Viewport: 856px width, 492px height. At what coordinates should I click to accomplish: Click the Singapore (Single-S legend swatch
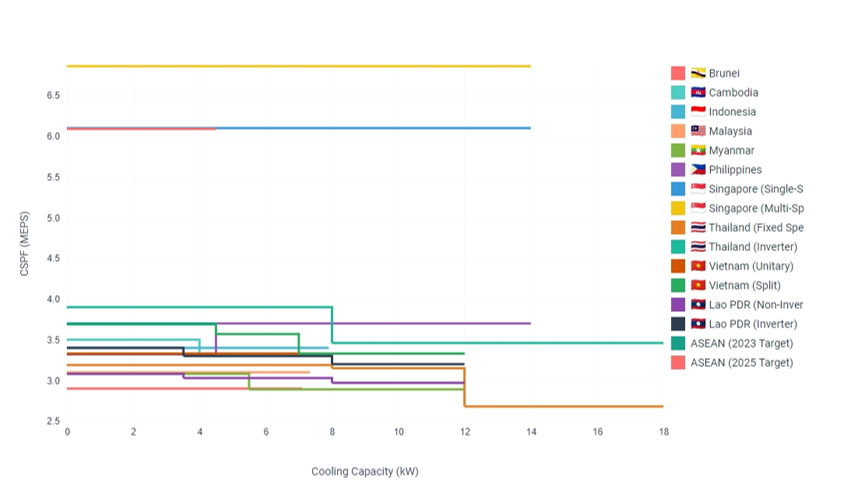point(678,189)
